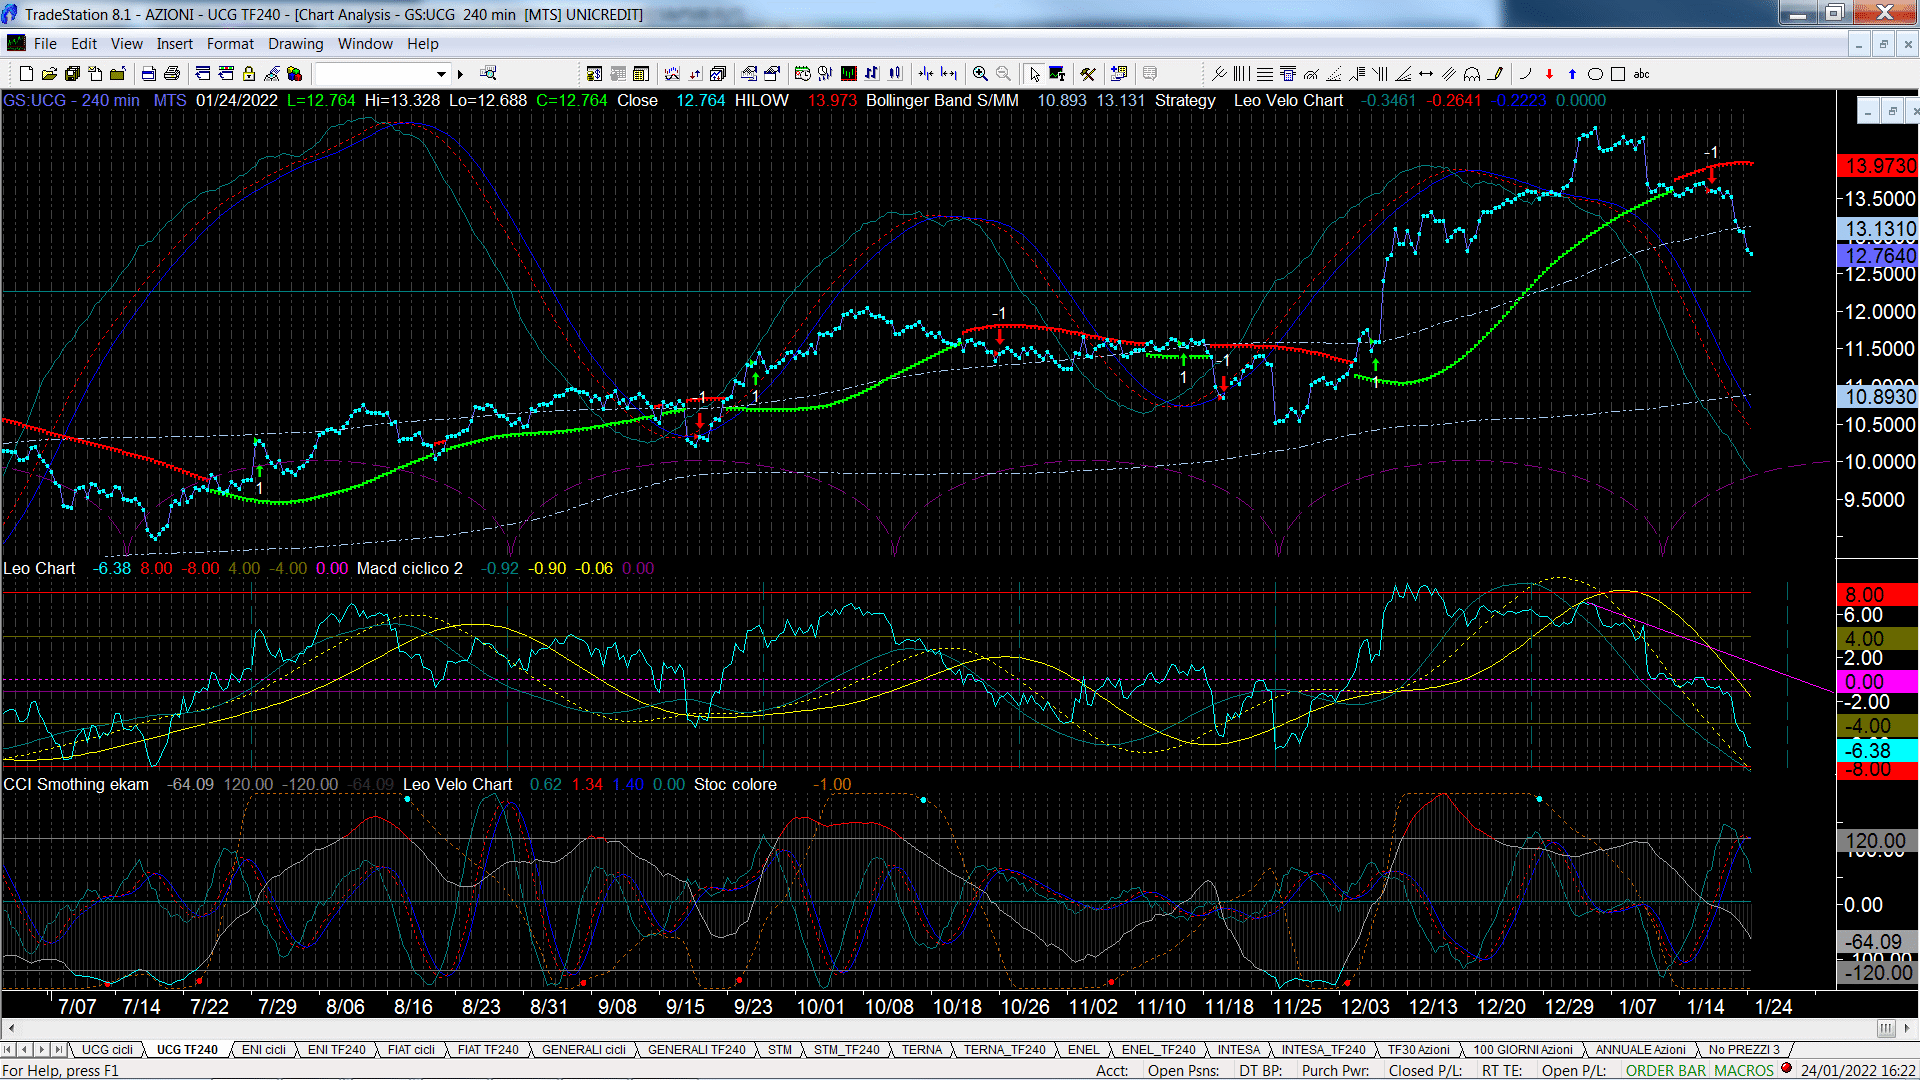Screen dimensions: 1920x1080
Task: Select the Zoom In magnifier
Action: pyautogui.click(x=980, y=74)
